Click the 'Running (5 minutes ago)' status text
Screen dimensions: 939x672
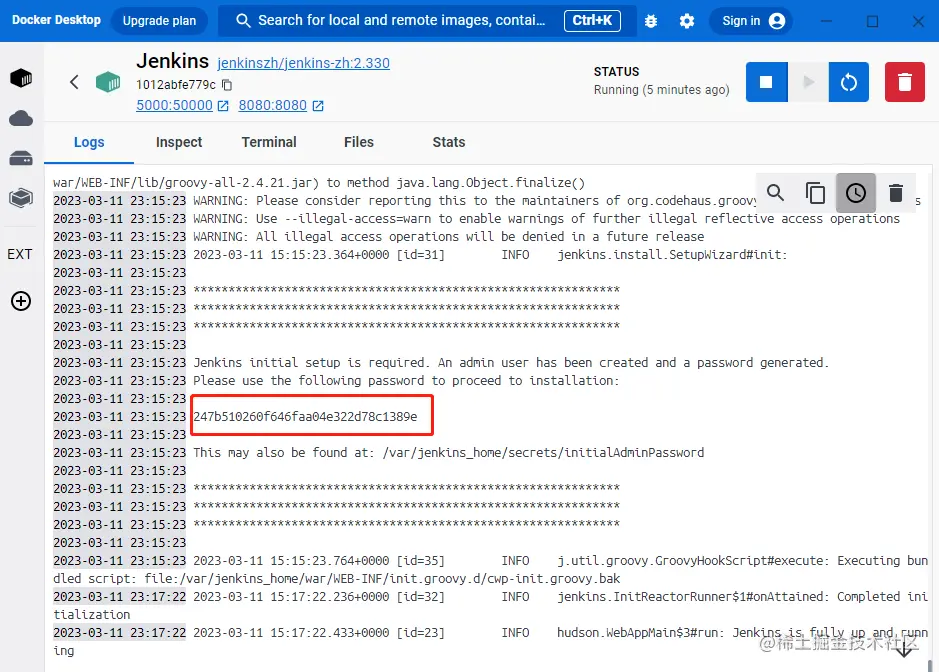tap(661, 90)
